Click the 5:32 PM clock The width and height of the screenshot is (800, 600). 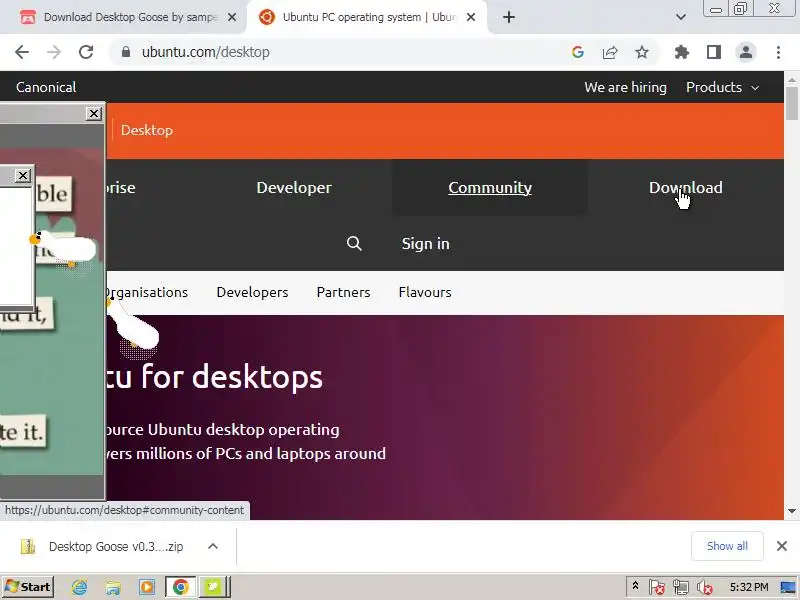(x=748, y=587)
